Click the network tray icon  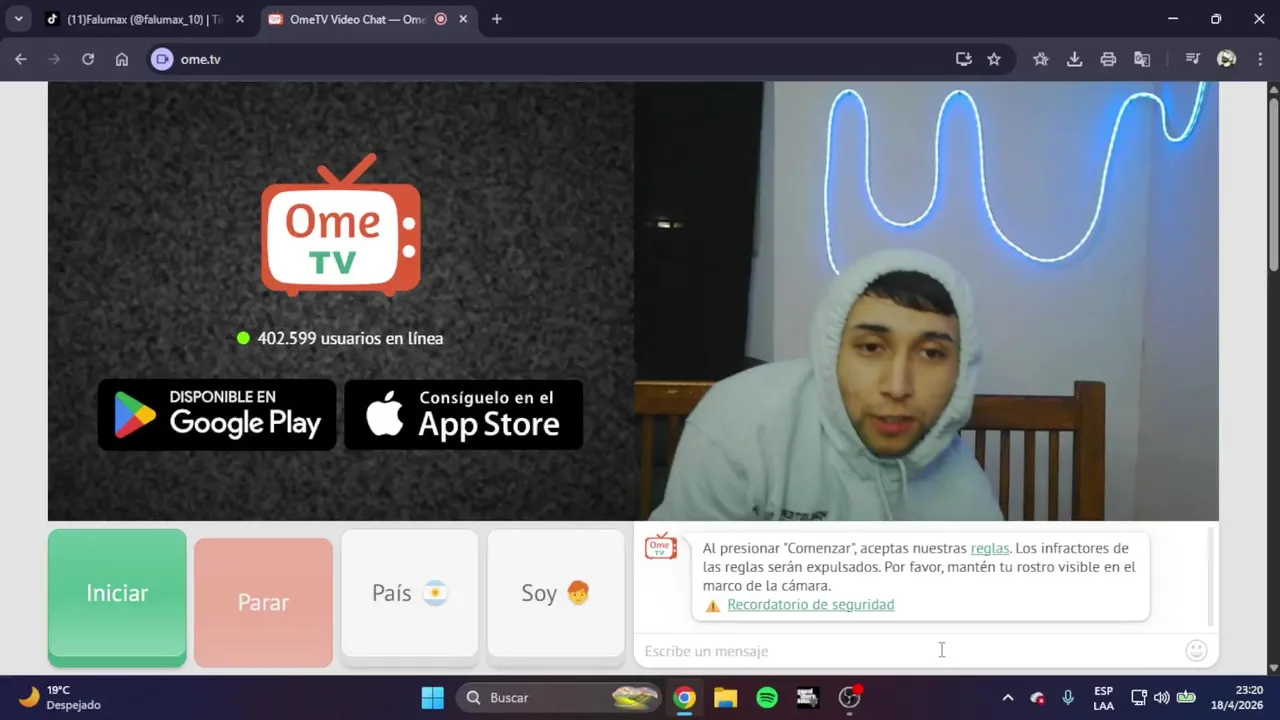pos(1138,697)
